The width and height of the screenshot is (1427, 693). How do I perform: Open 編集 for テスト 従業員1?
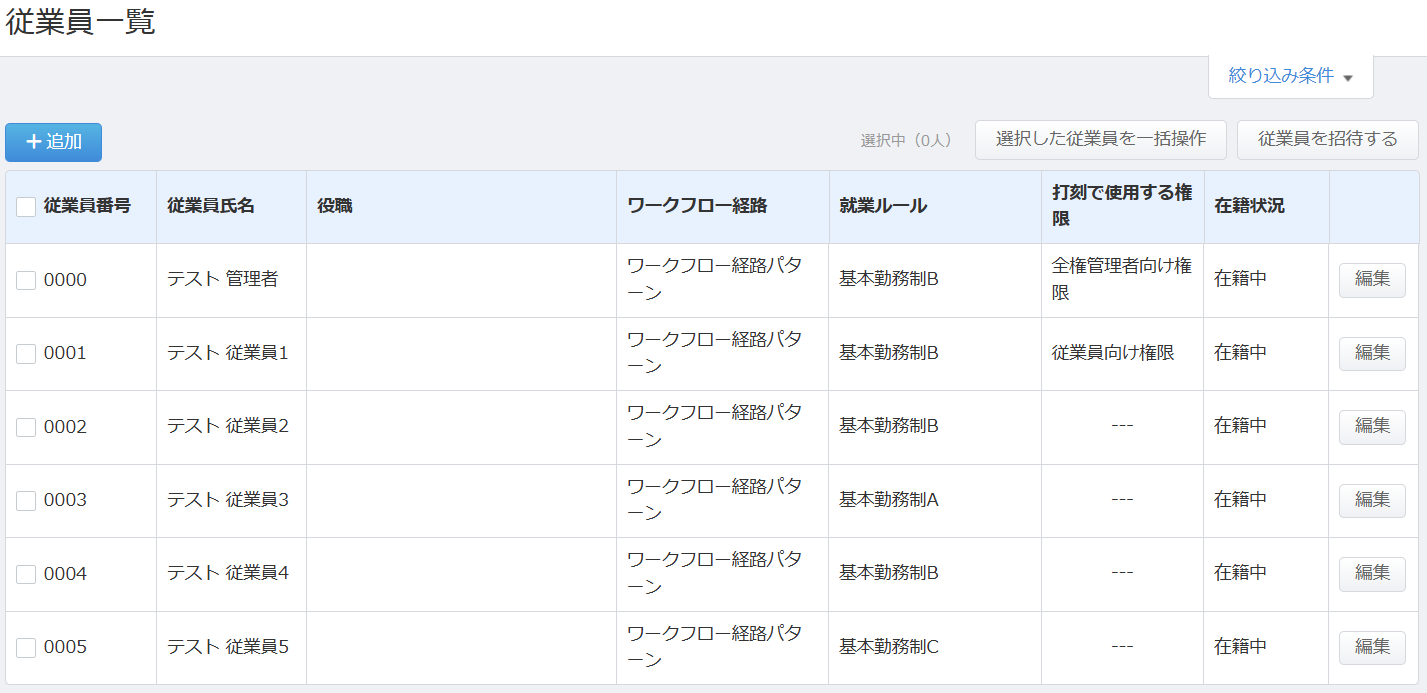1371,353
